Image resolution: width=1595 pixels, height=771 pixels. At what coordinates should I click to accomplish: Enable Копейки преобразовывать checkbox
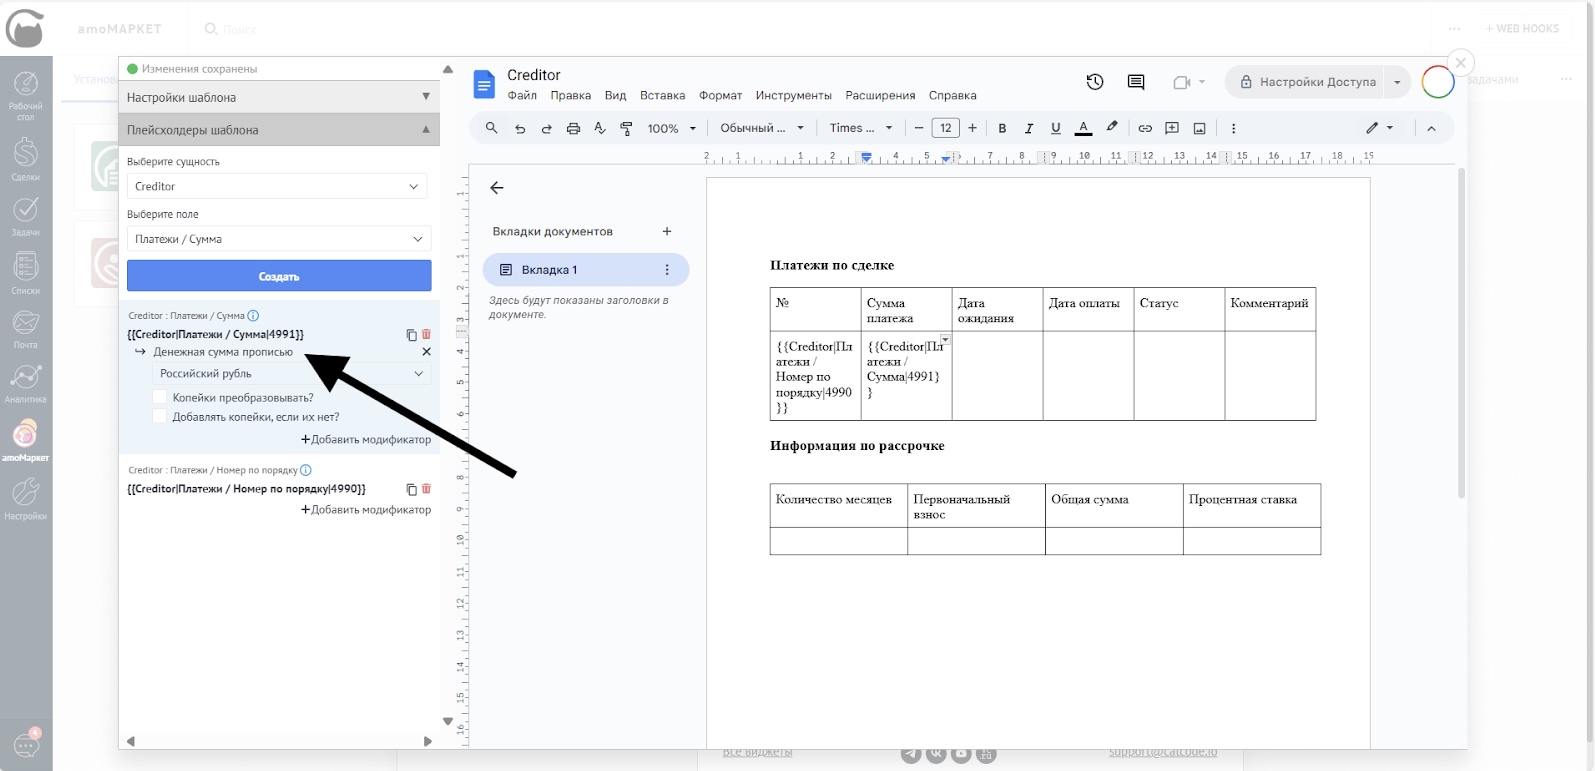159,397
